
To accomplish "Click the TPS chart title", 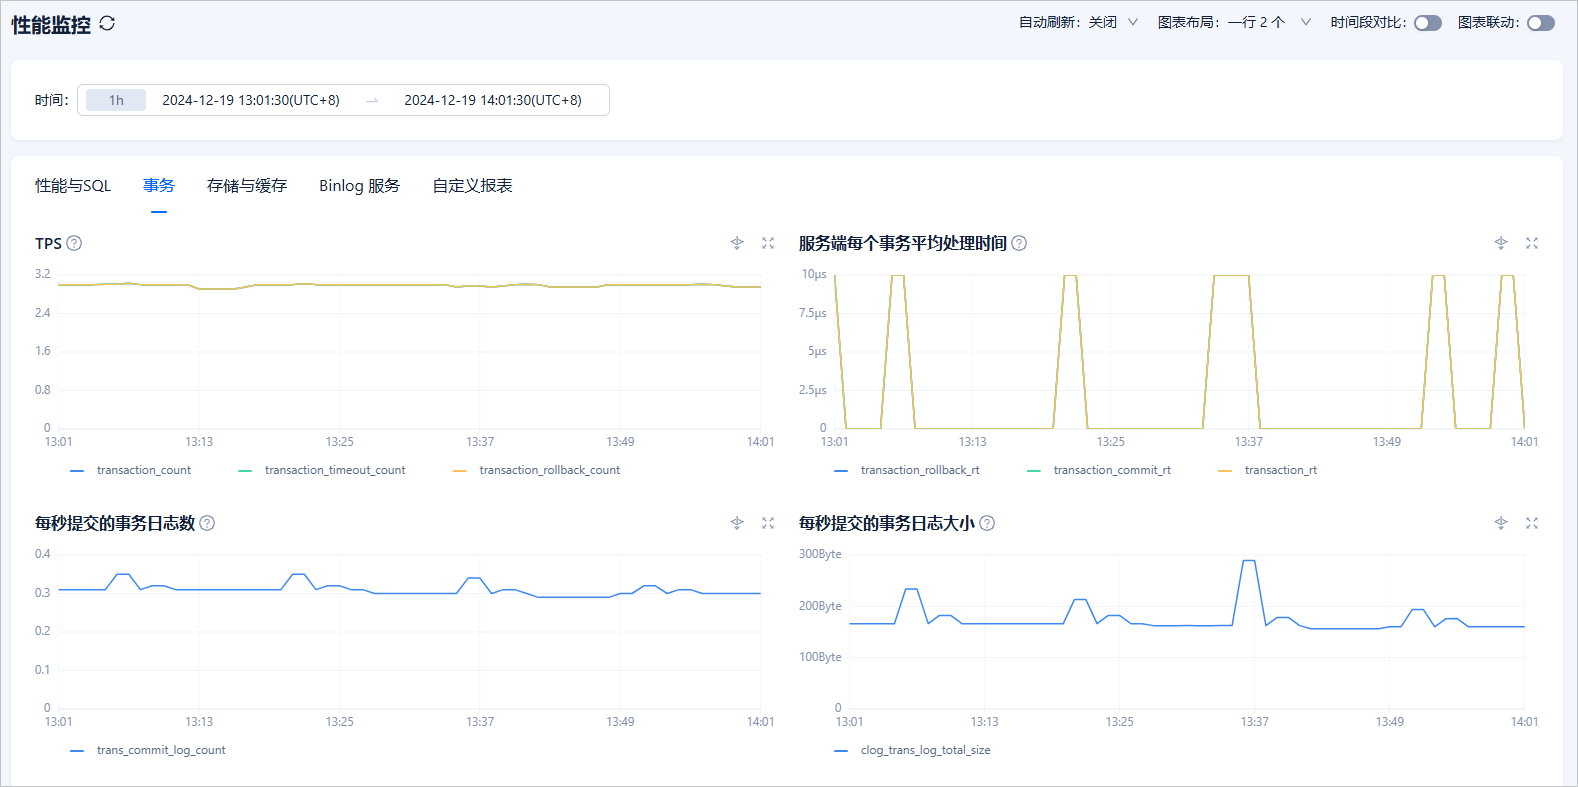I will pos(48,244).
